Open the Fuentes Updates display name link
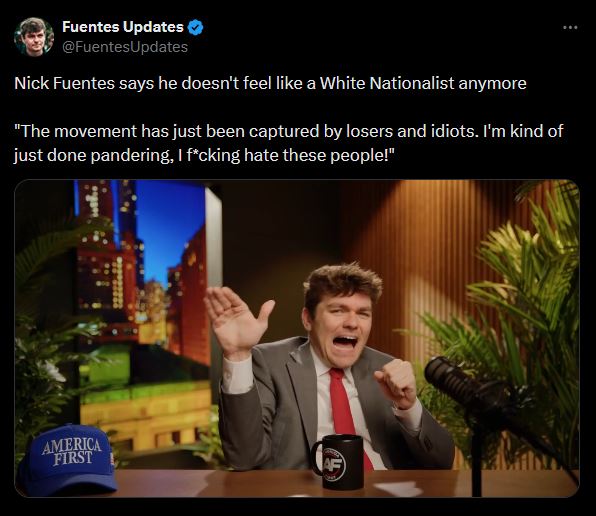Image resolution: width=596 pixels, height=516 pixels. click(123, 27)
